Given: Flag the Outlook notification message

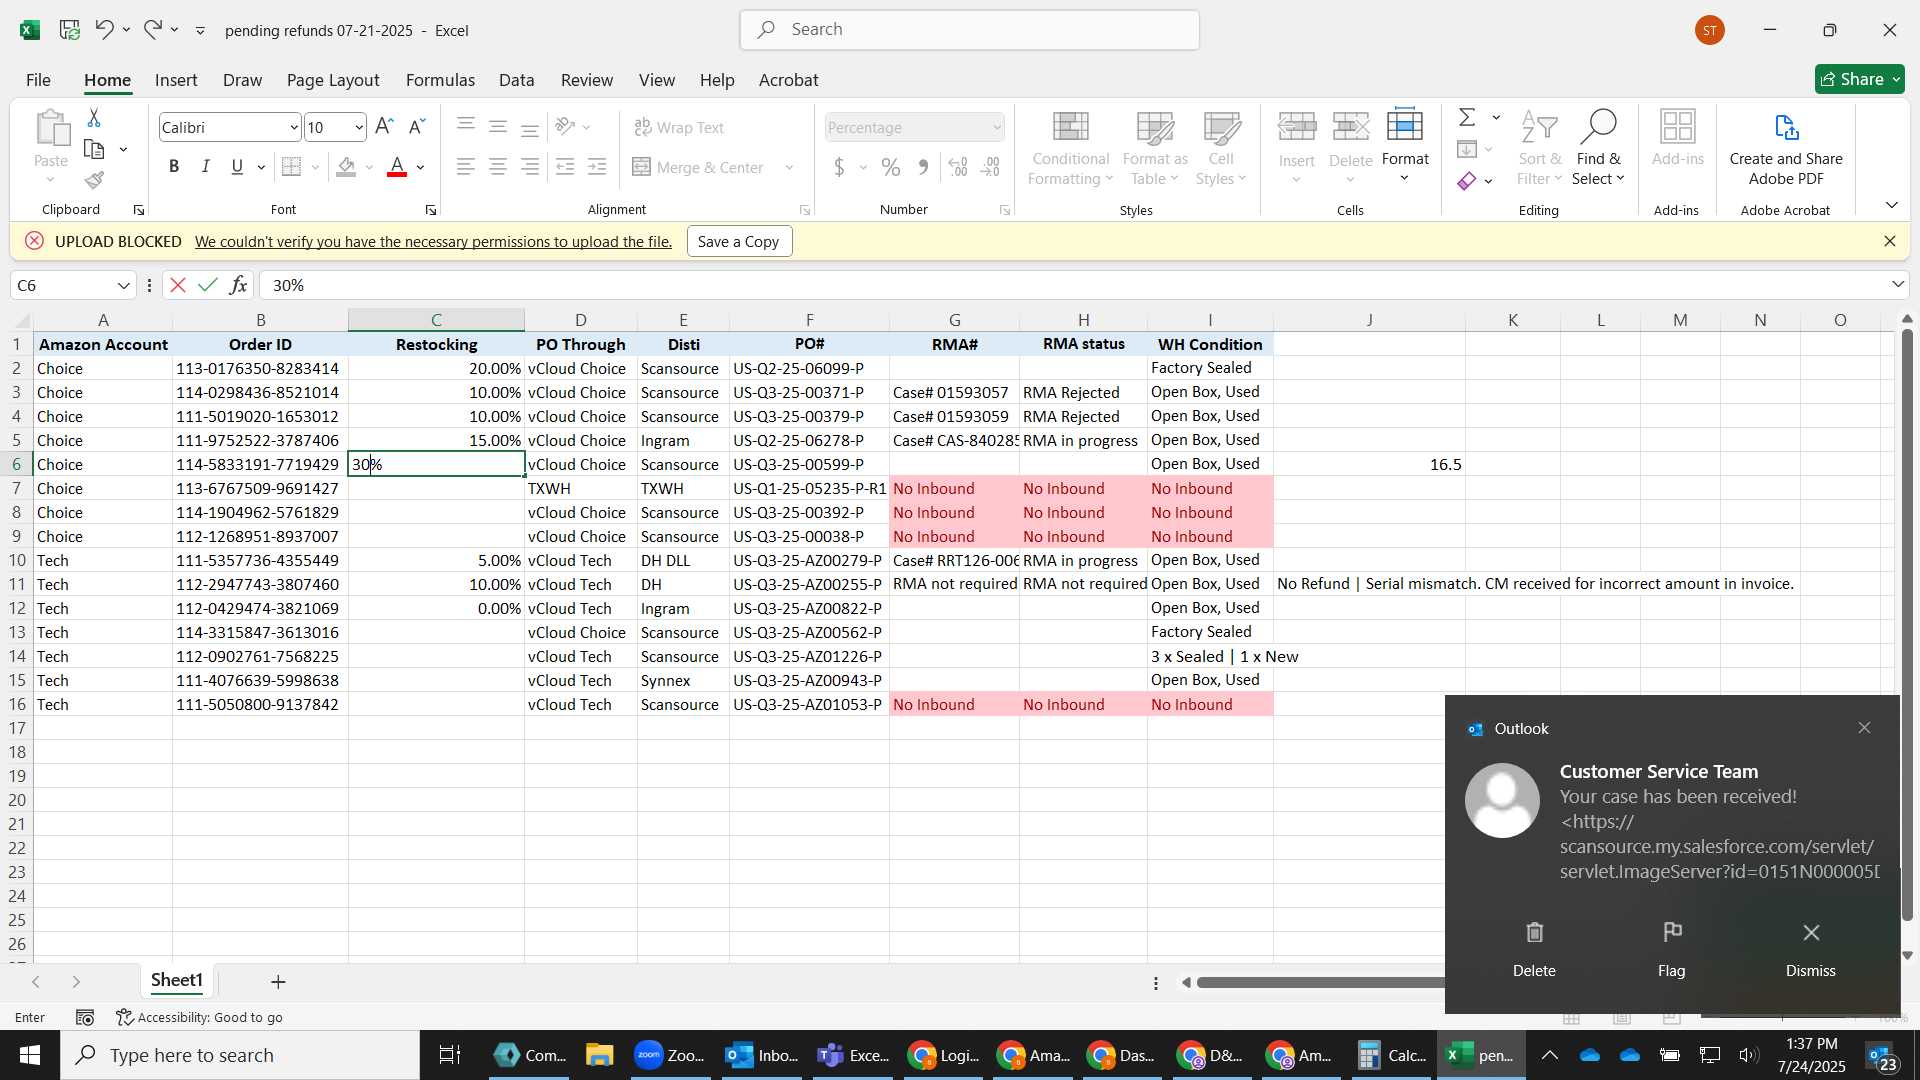Looking at the screenshot, I should pyautogui.click(x=1671, y=949).
